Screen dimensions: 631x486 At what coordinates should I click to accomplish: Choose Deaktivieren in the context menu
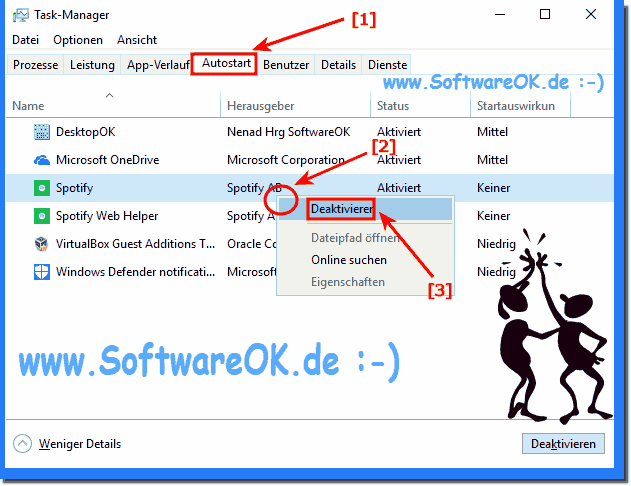pyautogui.click(x=365, y=209)
